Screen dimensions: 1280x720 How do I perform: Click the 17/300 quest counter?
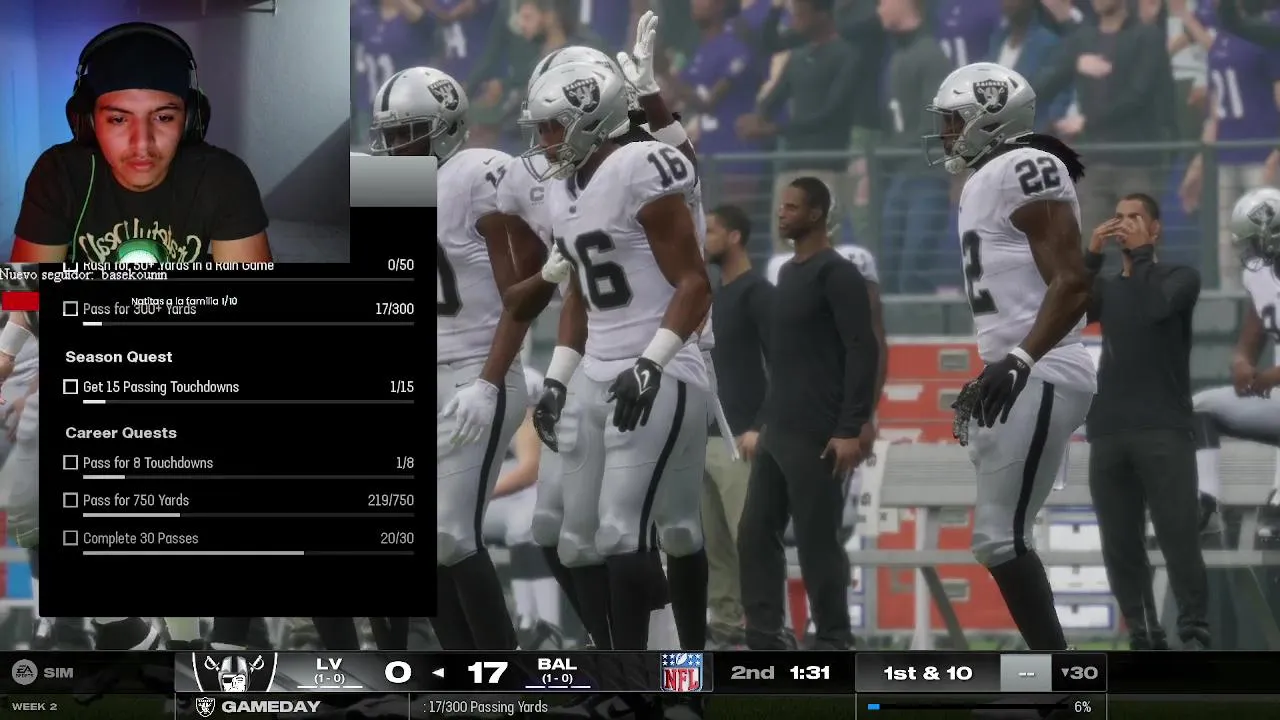tap(394, 309)
